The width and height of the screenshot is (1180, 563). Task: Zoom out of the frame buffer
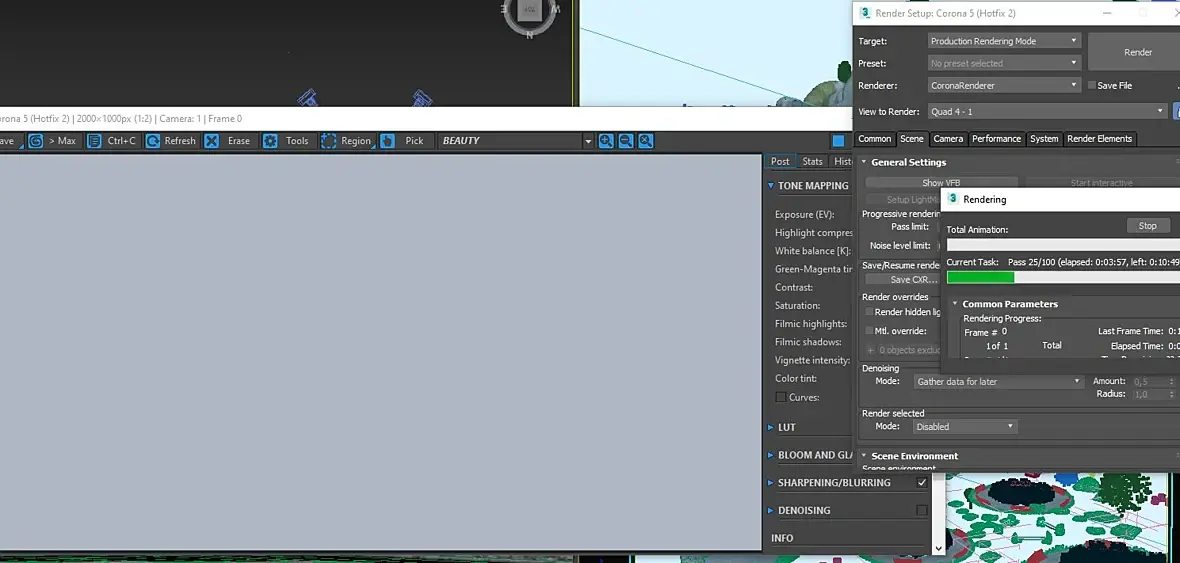tap(625, 141)
